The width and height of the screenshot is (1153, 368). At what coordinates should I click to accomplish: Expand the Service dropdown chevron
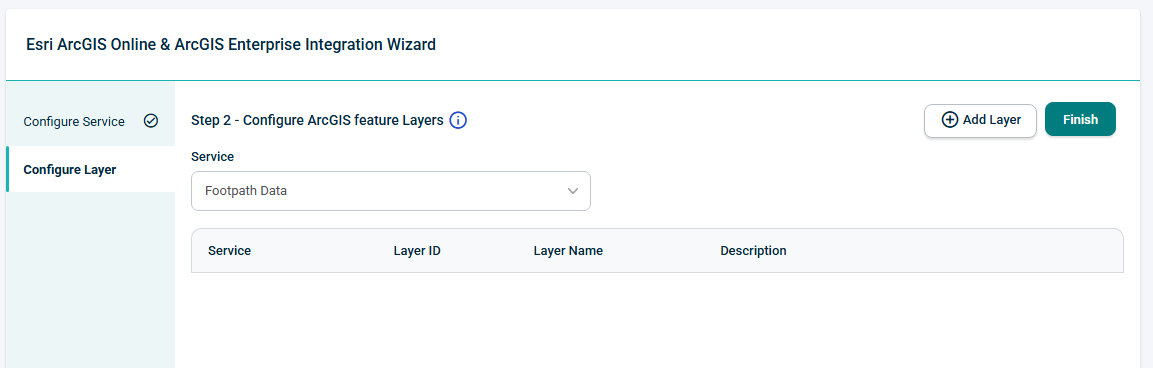point(573,191)
